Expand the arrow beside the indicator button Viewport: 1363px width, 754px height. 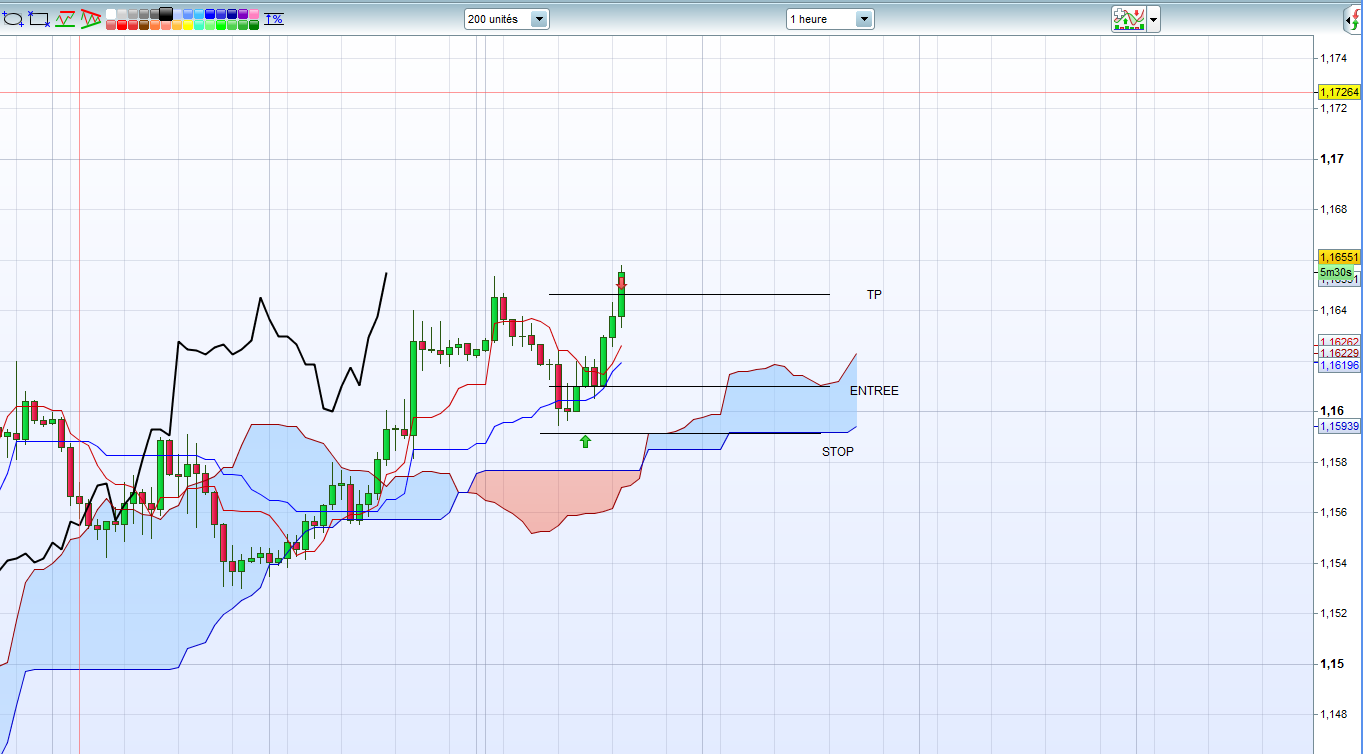click(1154, 19)
